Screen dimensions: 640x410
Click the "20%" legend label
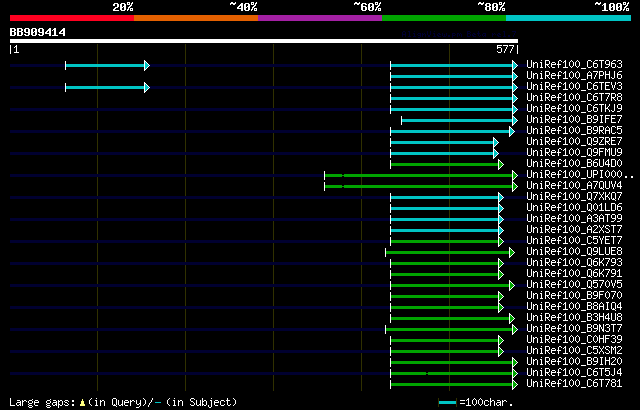coord(123,7)
